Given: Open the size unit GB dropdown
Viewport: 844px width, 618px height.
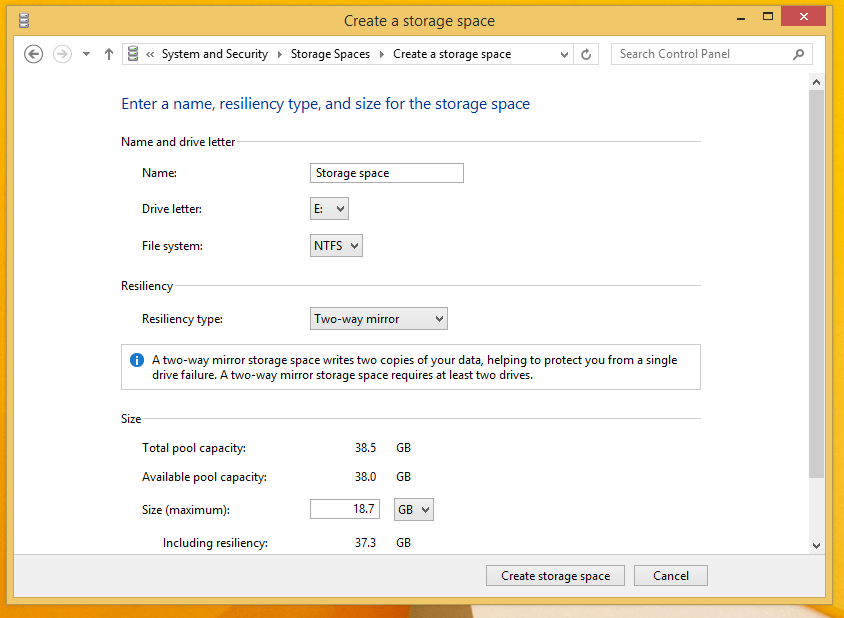Looking at the screenshot, I should [414, 509].
